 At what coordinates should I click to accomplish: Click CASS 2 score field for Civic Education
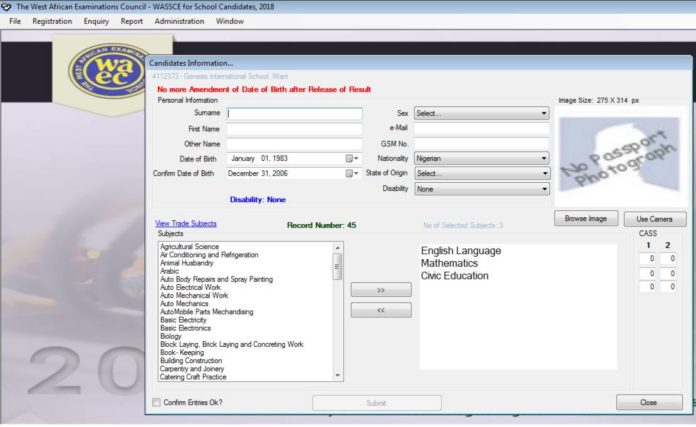pos(668,287)
